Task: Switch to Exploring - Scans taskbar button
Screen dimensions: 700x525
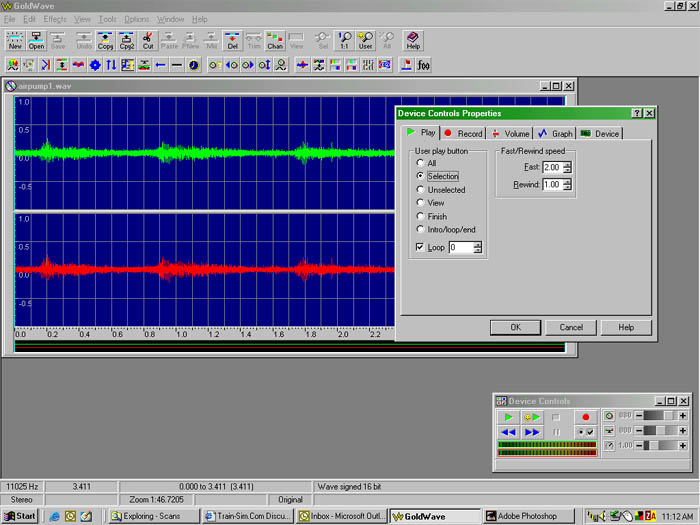Action: coord(154,516)
